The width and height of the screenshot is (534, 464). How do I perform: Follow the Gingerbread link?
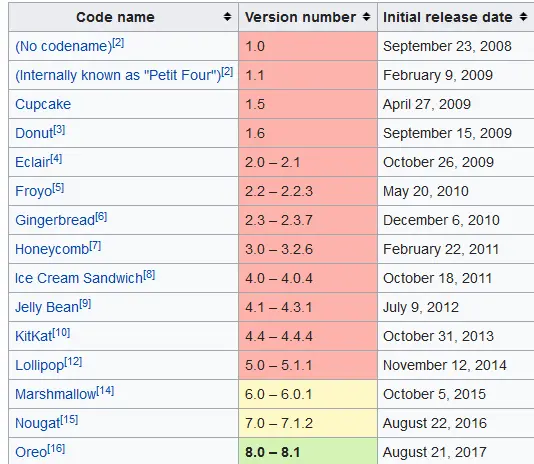pos(55,220)
